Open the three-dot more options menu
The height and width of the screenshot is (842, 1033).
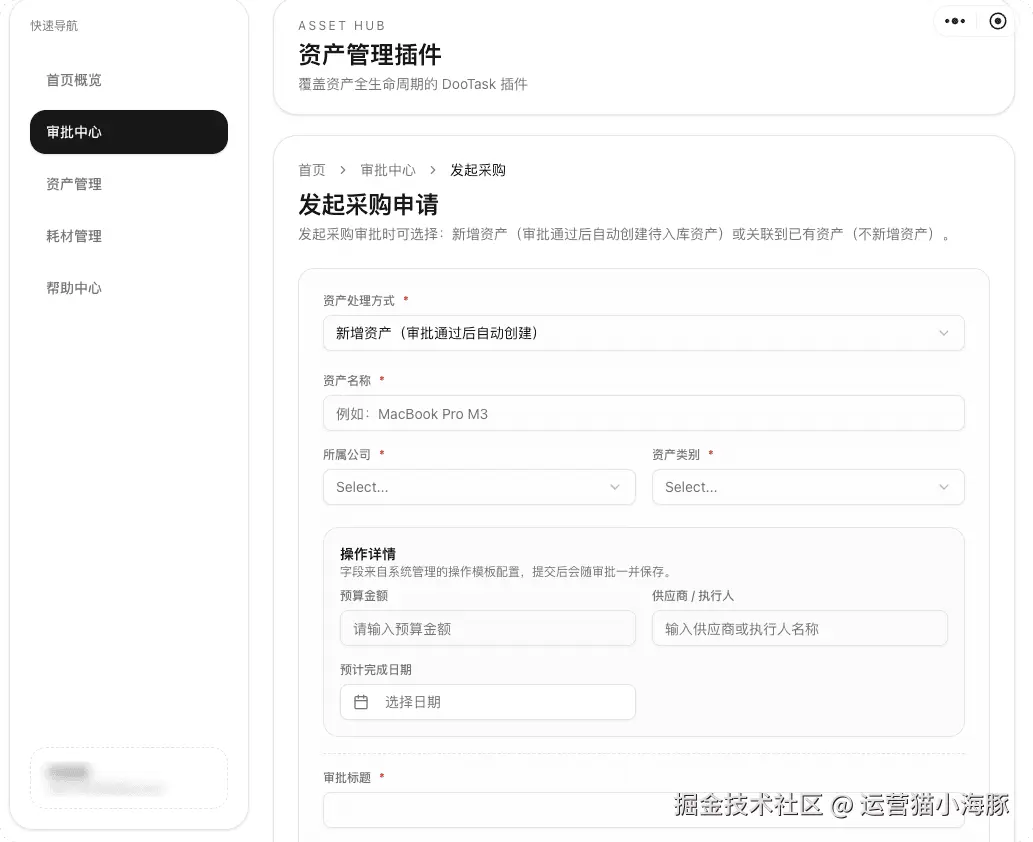[x=955, y=21]
